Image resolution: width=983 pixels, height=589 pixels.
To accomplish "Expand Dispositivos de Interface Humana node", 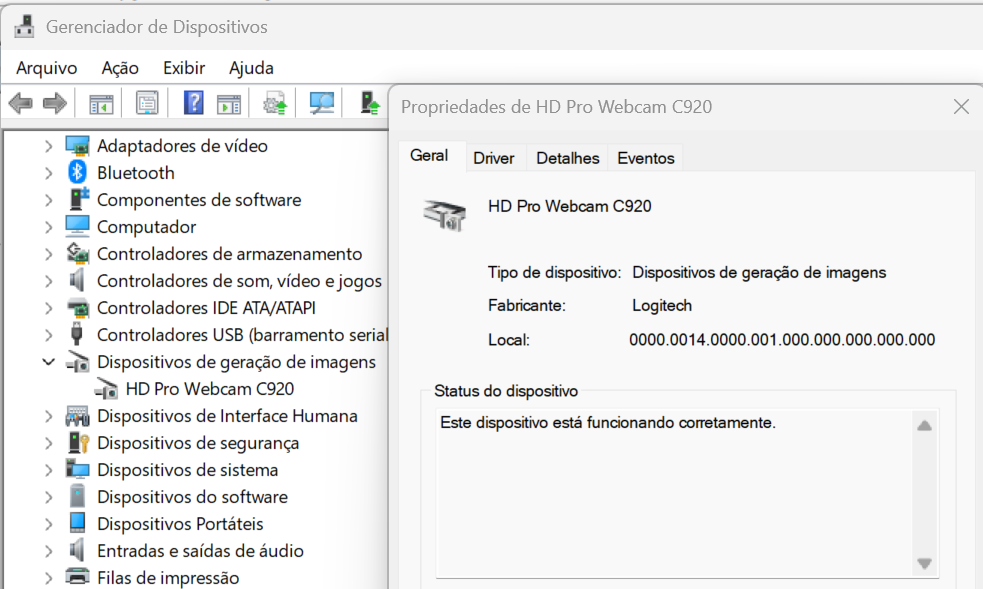I will (x=48, y=415).
